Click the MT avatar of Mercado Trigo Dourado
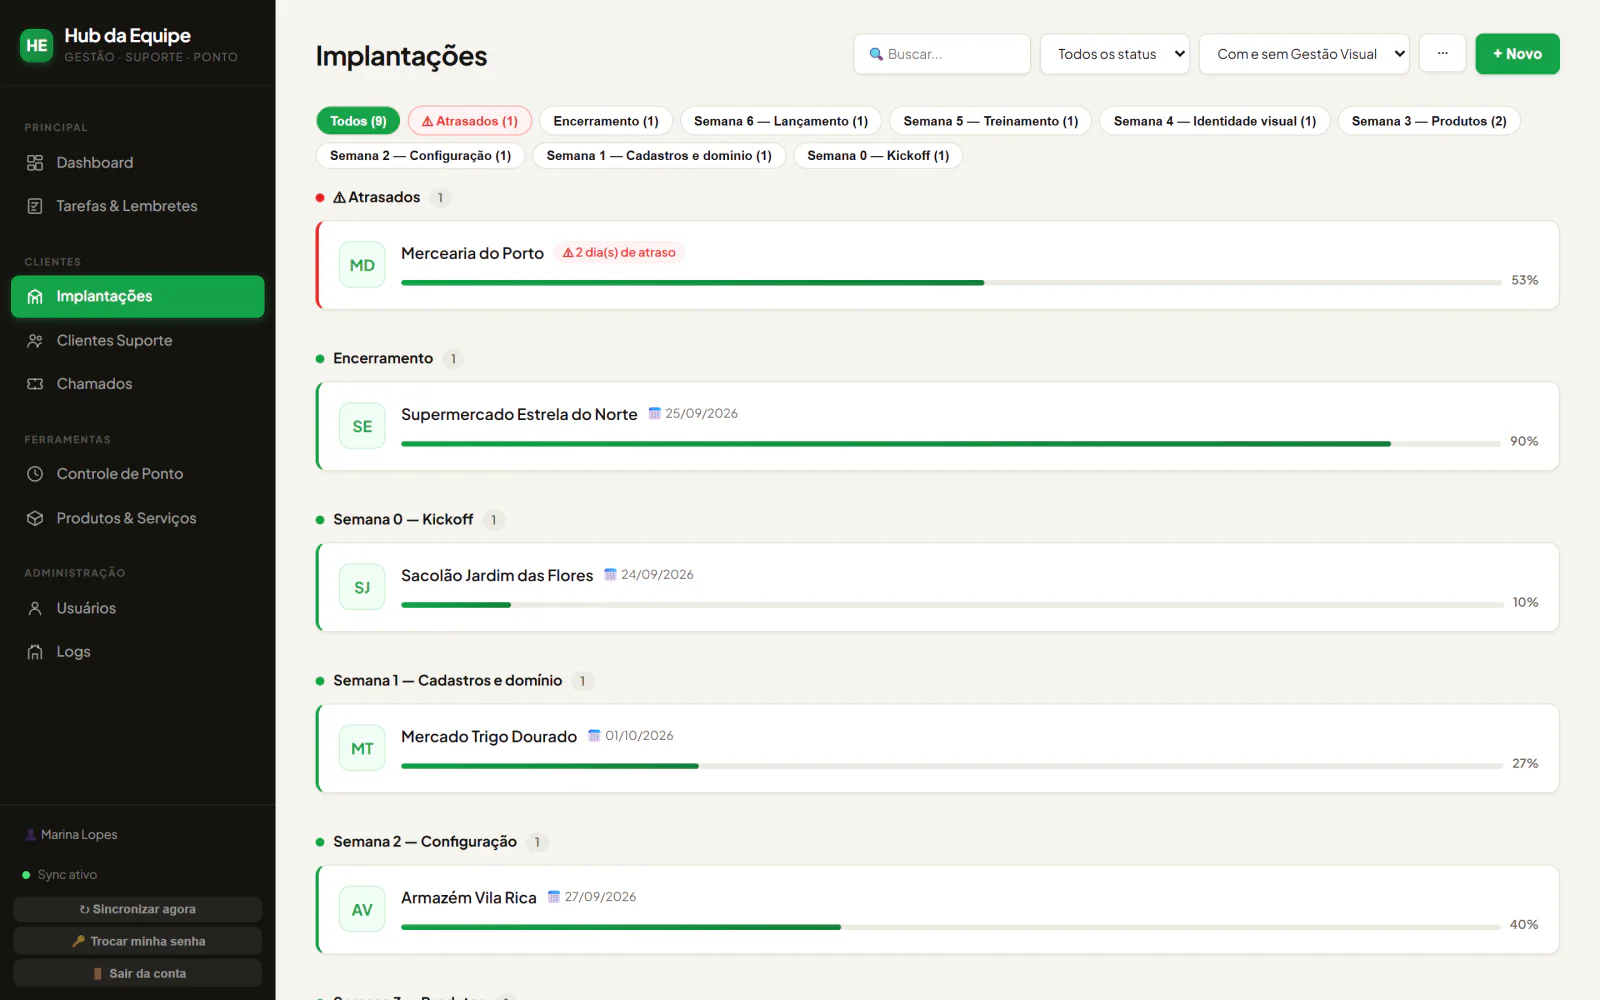Image resolution: width=1600 pixels, height=1000 pixels. click(x=362, y=748)
